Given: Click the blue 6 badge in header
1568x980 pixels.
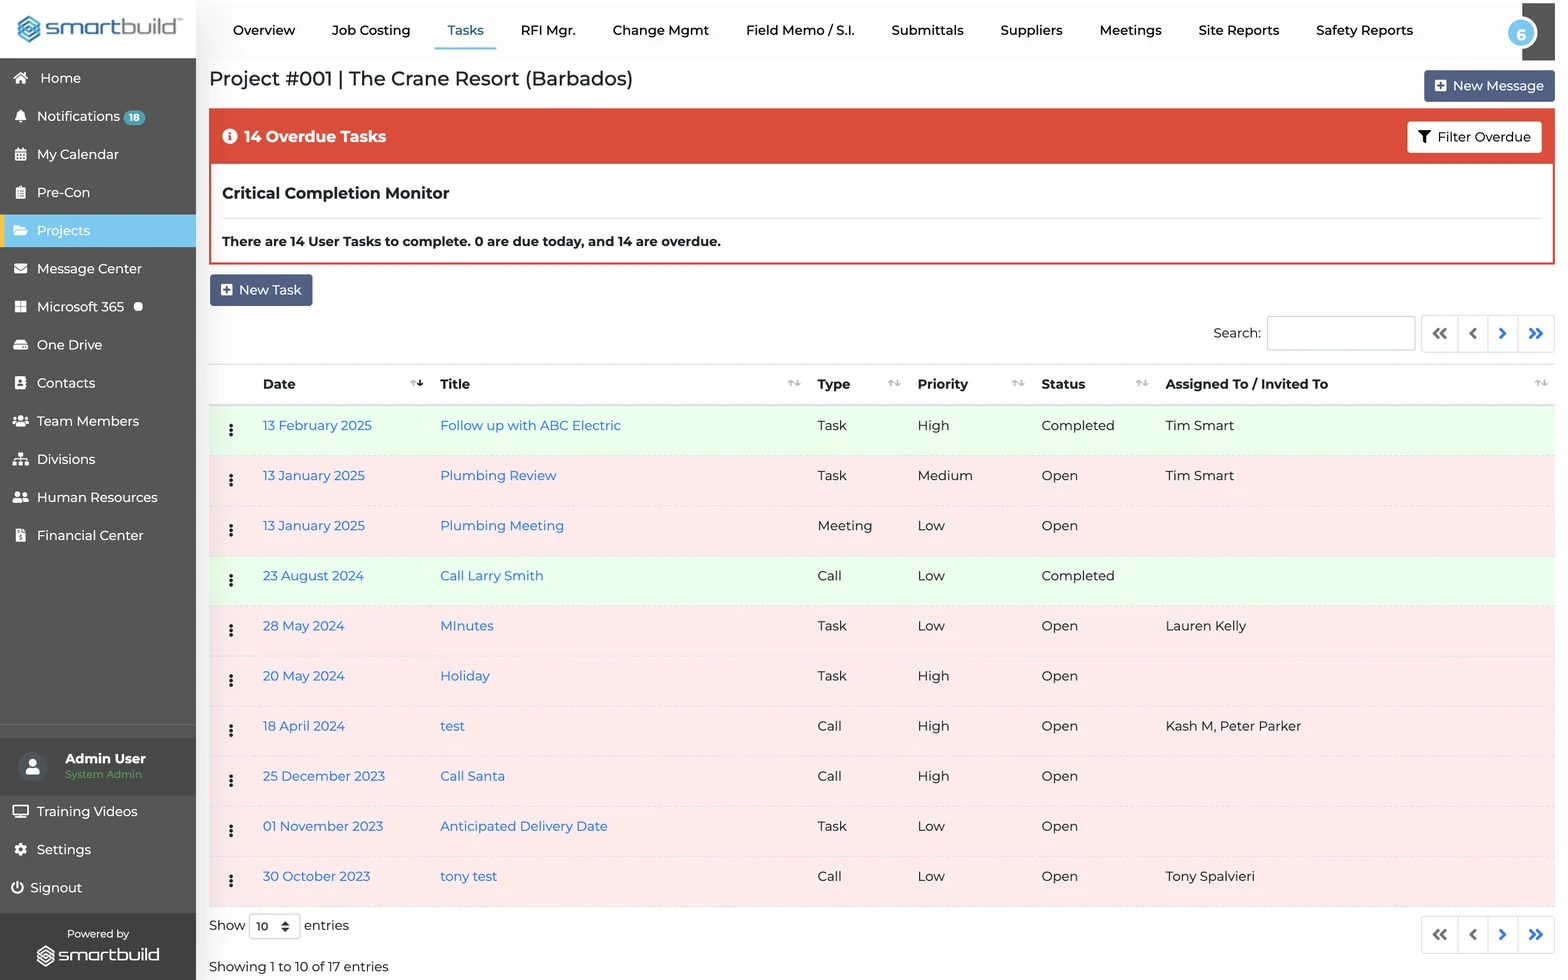Looking at the screenshot, I should point(1521,34).
